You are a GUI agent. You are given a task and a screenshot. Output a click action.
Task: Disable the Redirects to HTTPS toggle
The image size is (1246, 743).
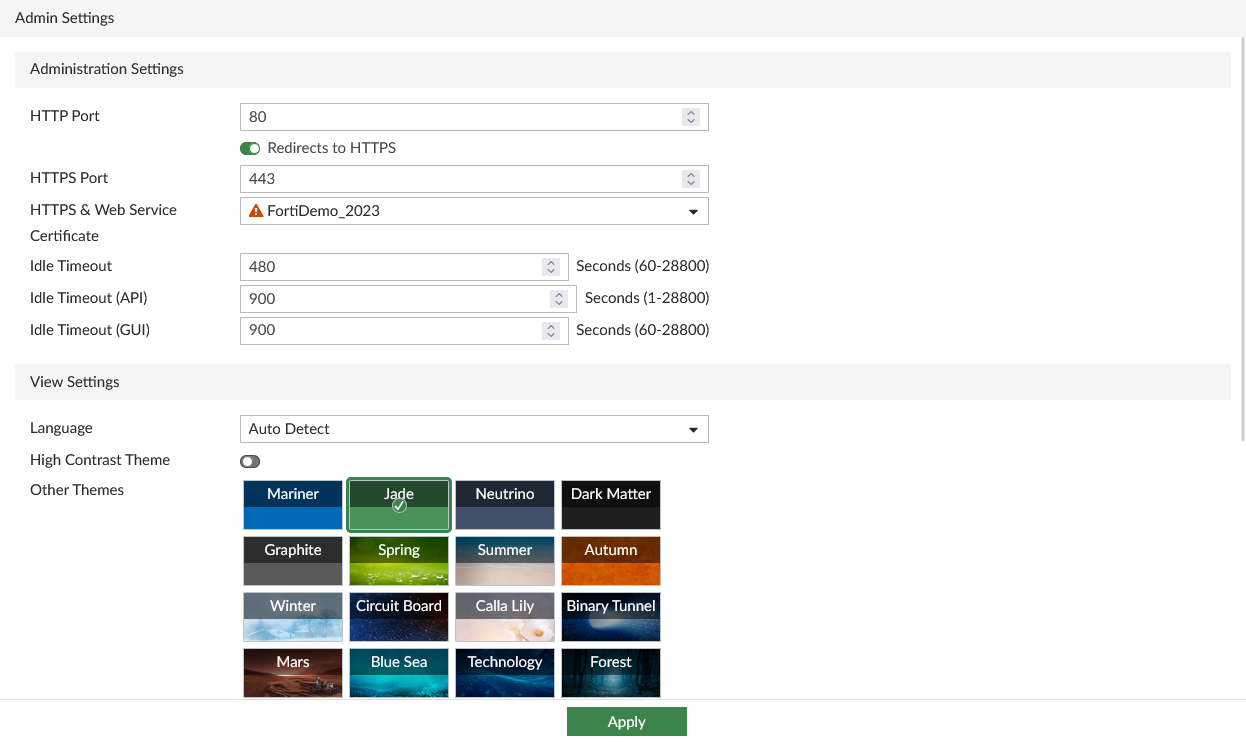[250, 148]
